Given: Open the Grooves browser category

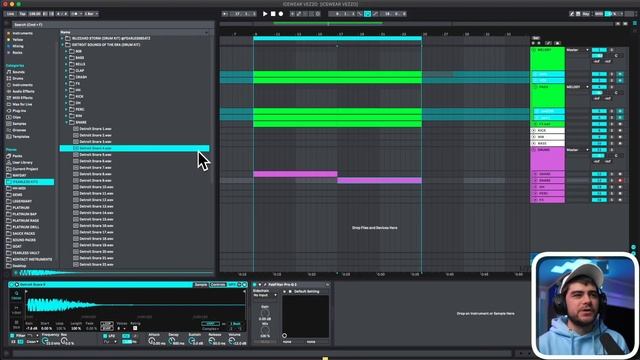Looking at the screenshot, I should (x=19, y=130).
